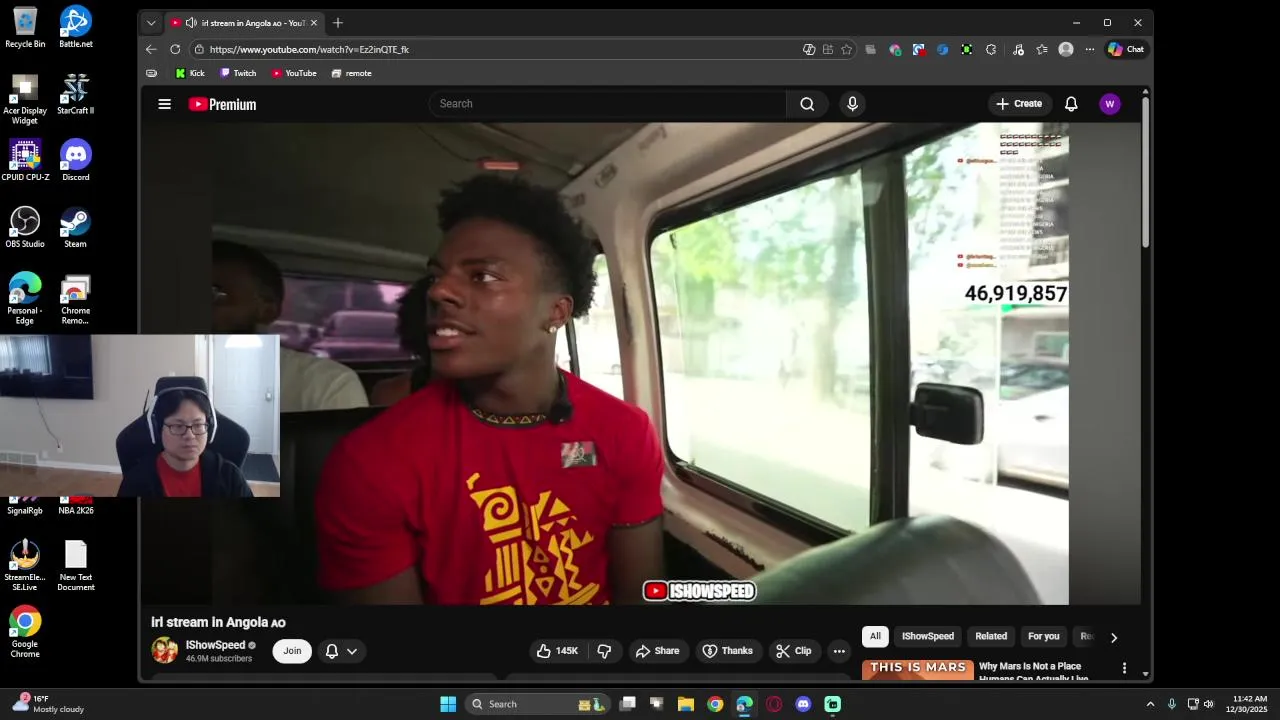Open a new browser tab with plus

point(338,22)
